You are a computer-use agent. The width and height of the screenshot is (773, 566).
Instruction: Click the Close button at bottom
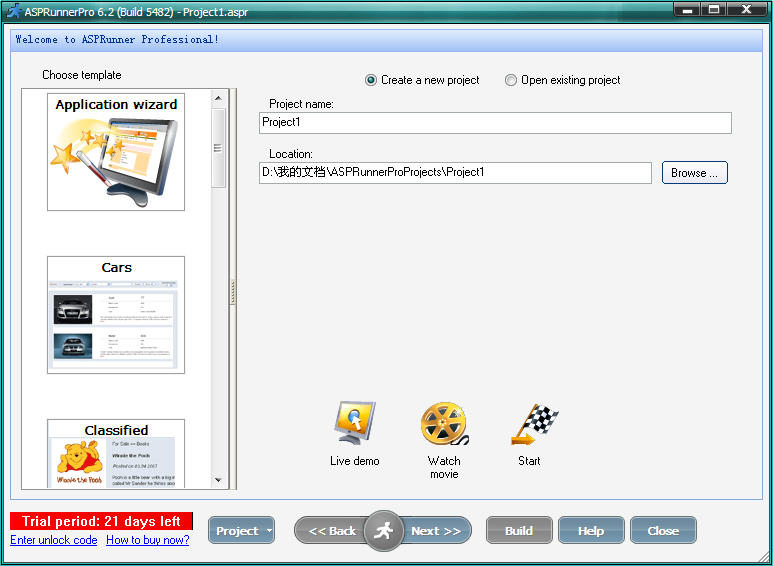point(664,531)
